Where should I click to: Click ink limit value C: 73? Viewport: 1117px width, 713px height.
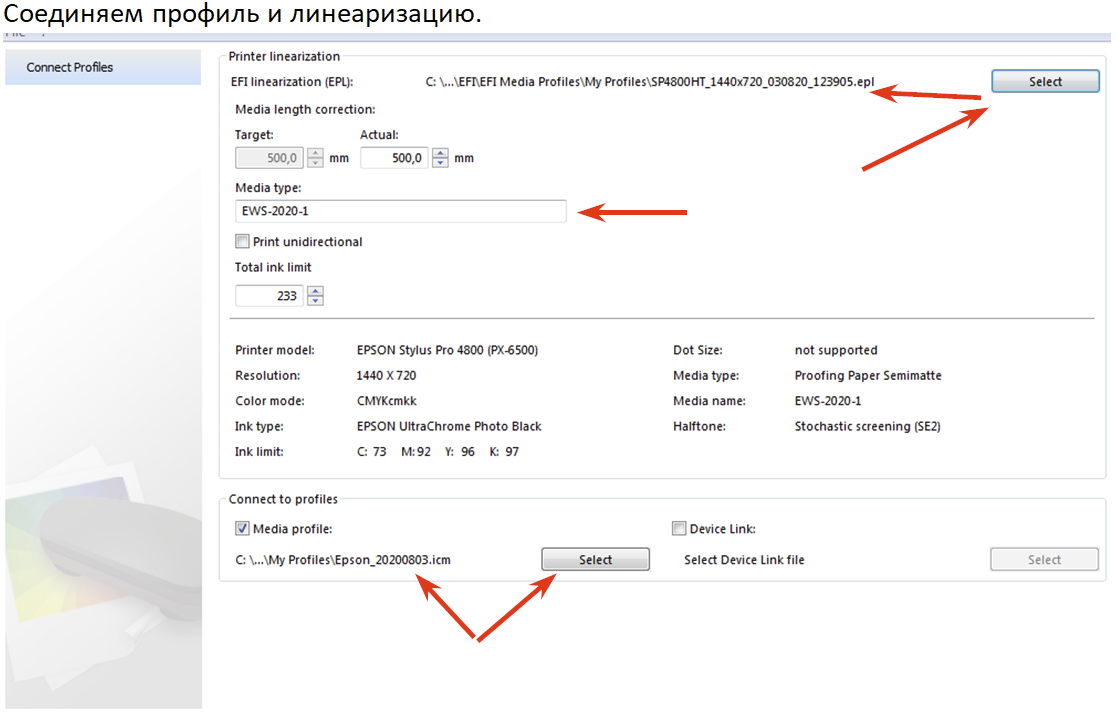(371, 452)
